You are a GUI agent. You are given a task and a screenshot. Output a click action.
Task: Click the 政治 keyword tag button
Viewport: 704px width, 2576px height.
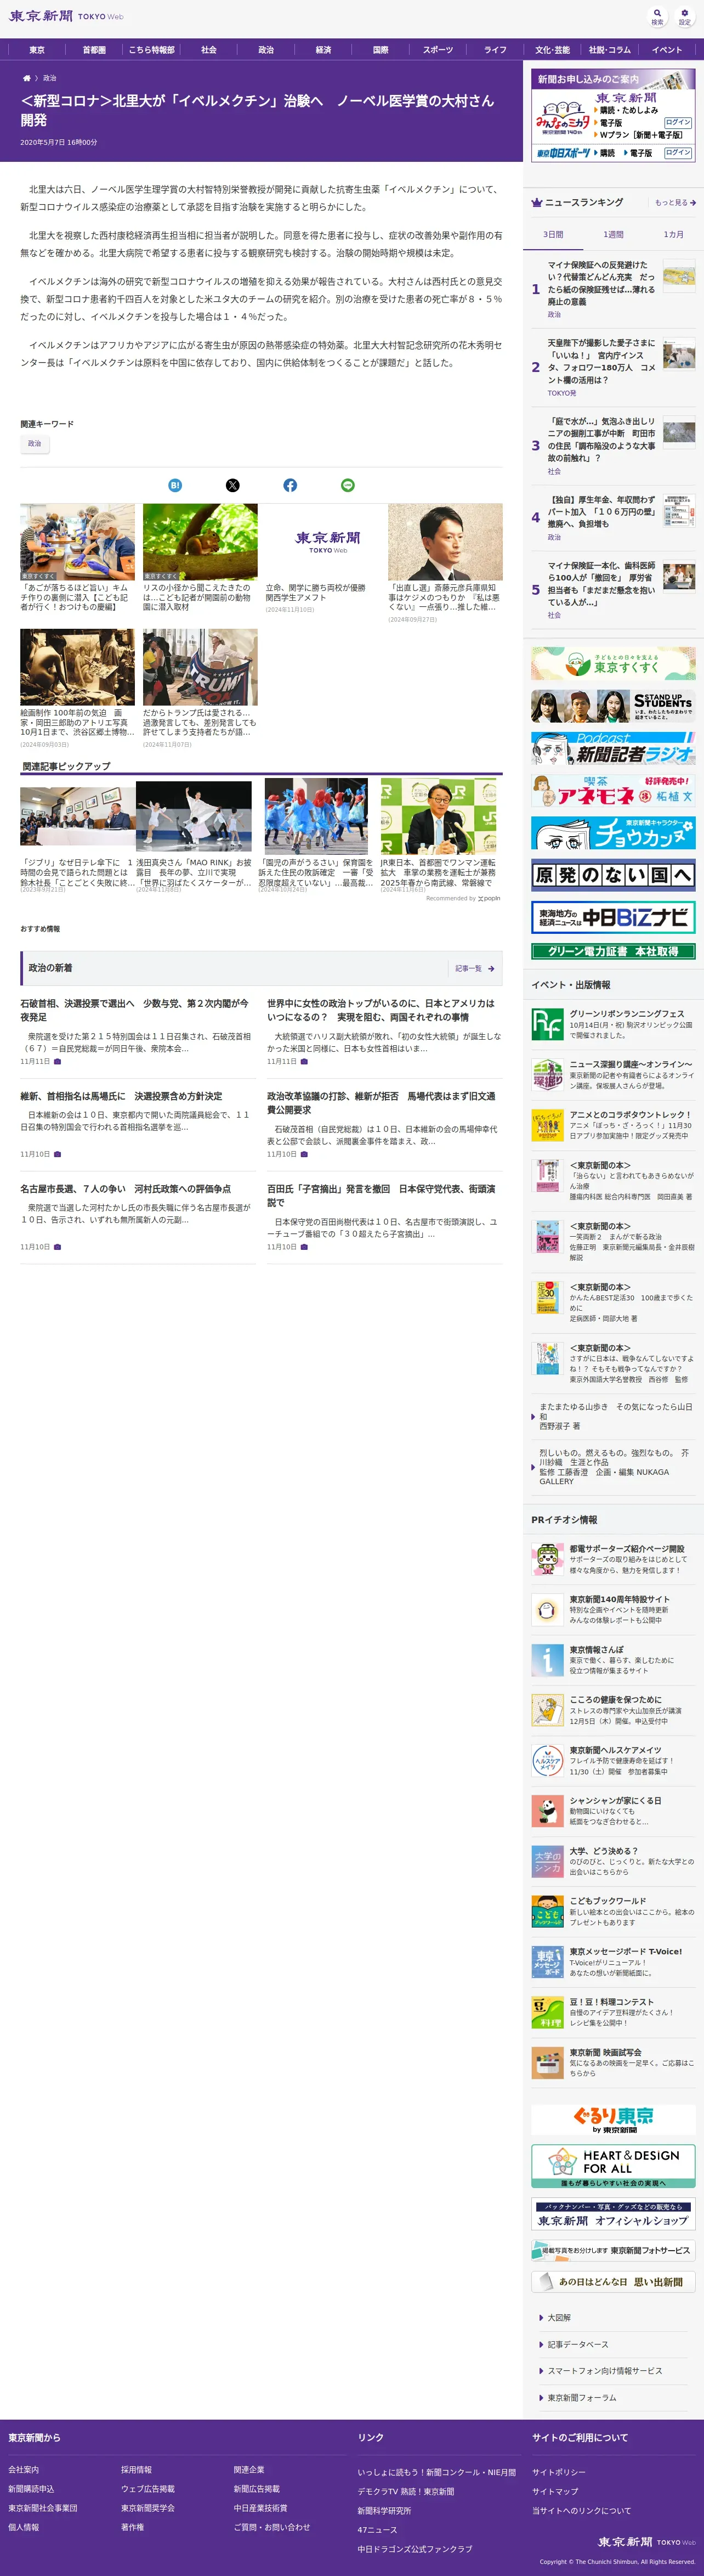point(35,443)
